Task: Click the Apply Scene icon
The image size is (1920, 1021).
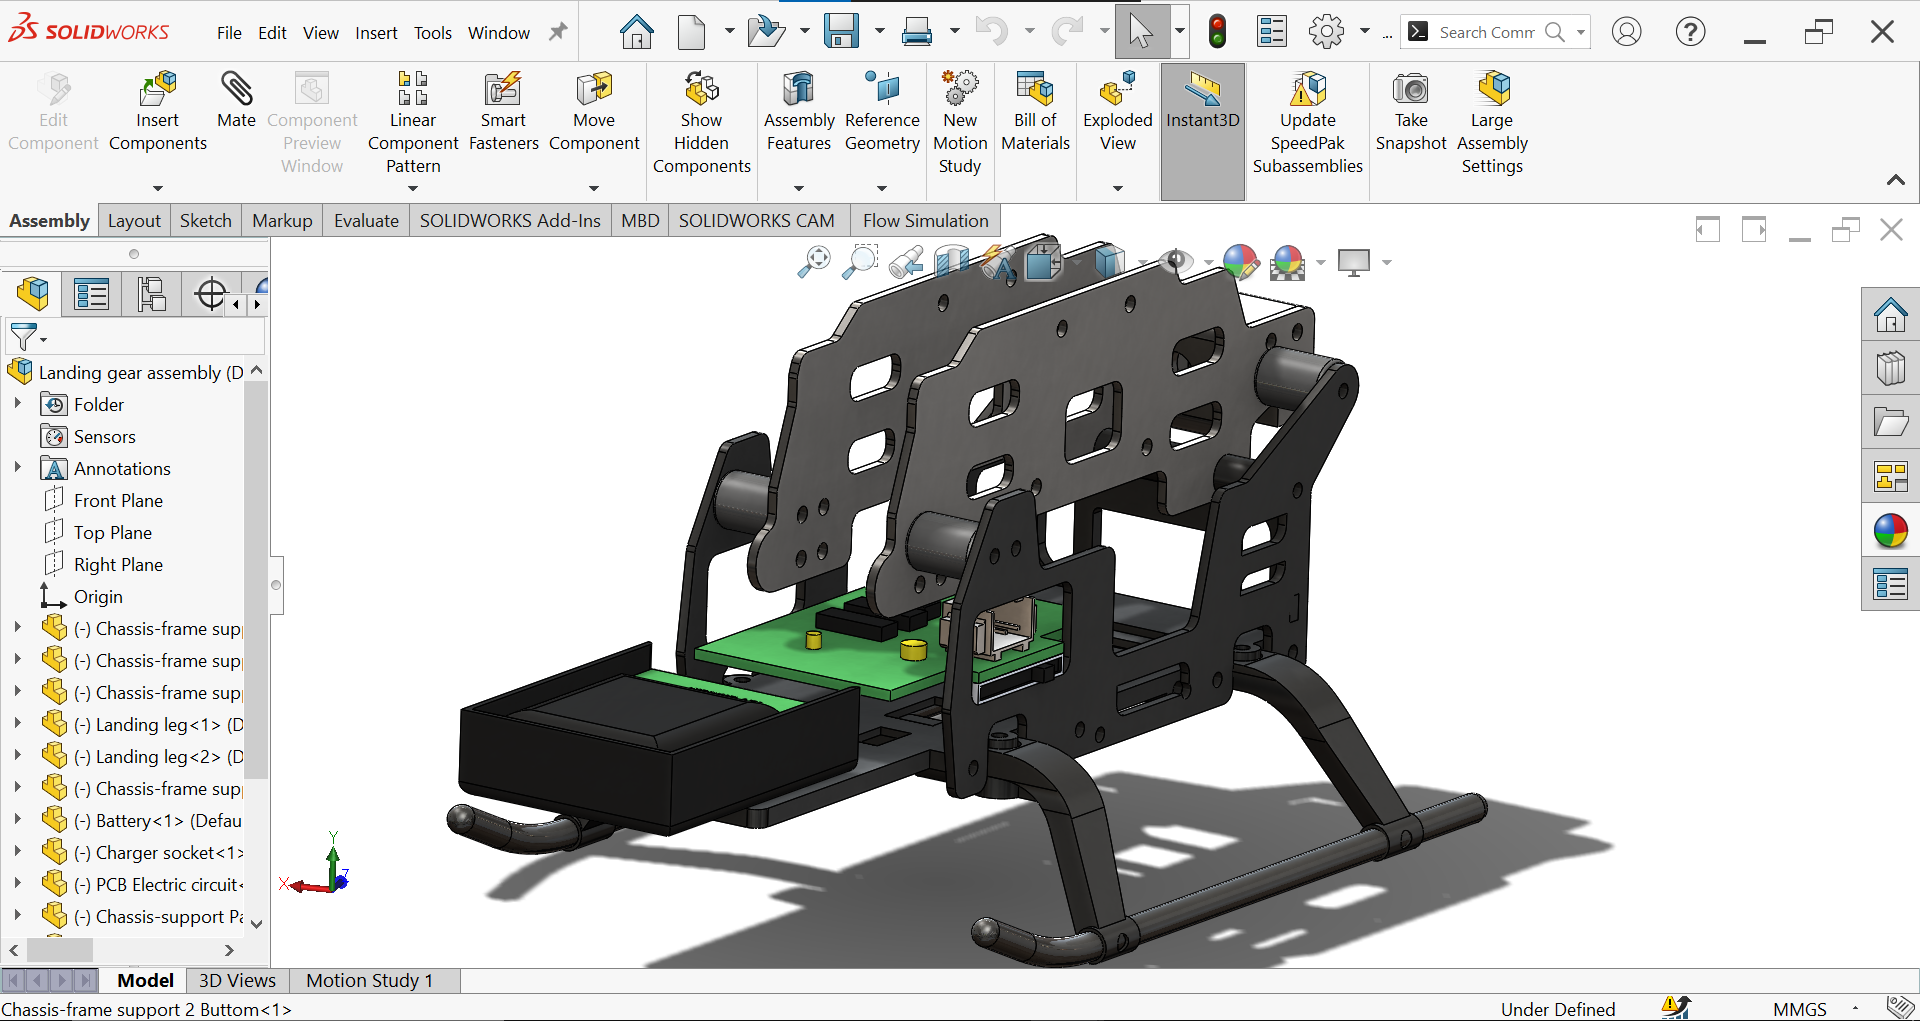Action: coord(1288,262)
